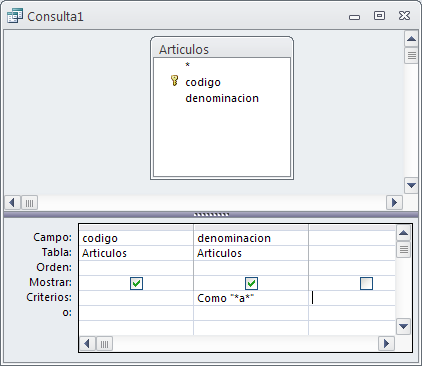Check the Mostrar box in the empty third column
This screenshot has height=366, width=422.
point(366,284)
